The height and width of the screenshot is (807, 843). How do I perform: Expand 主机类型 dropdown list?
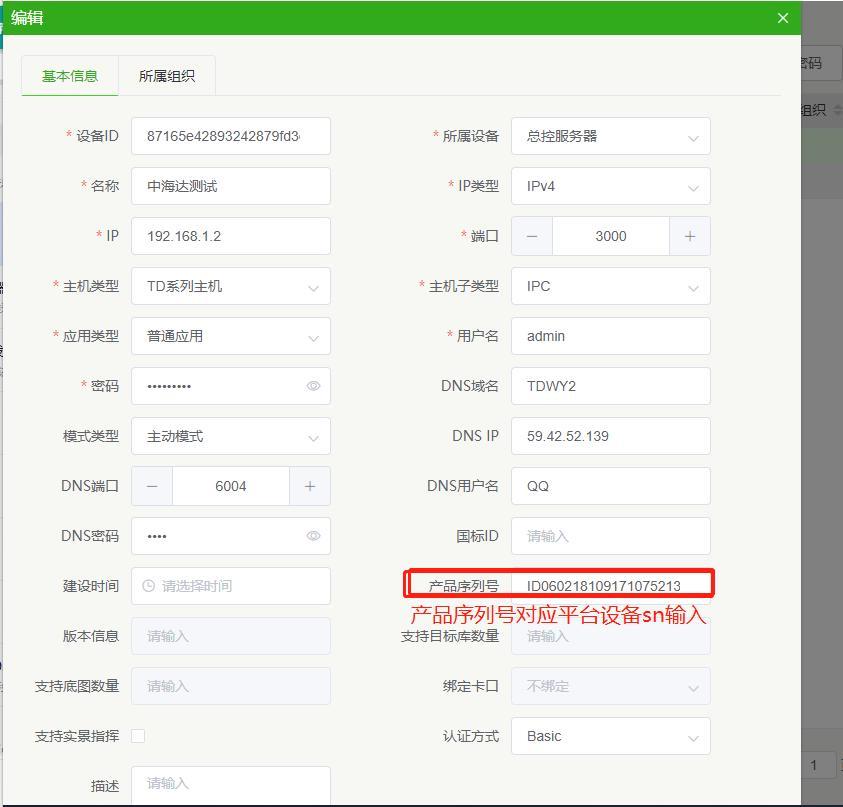pos(230,286)
